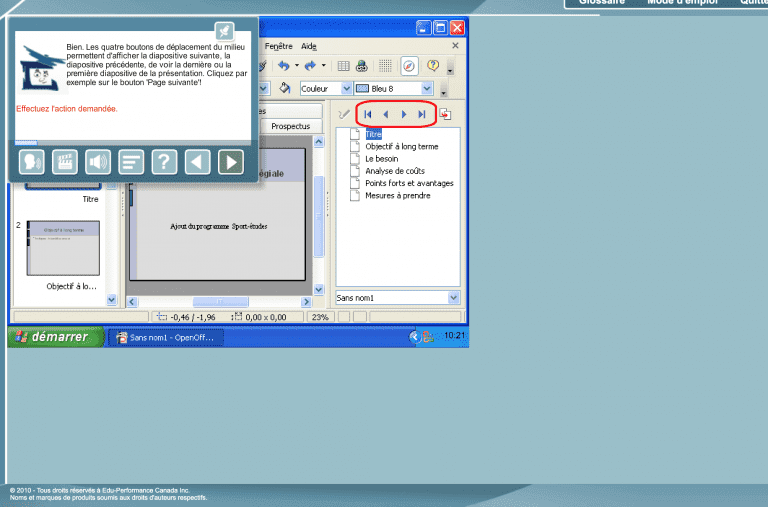Select 'Objectif à long terme' in Navigator
Screen dimensions: 768x507
(402, 146)
